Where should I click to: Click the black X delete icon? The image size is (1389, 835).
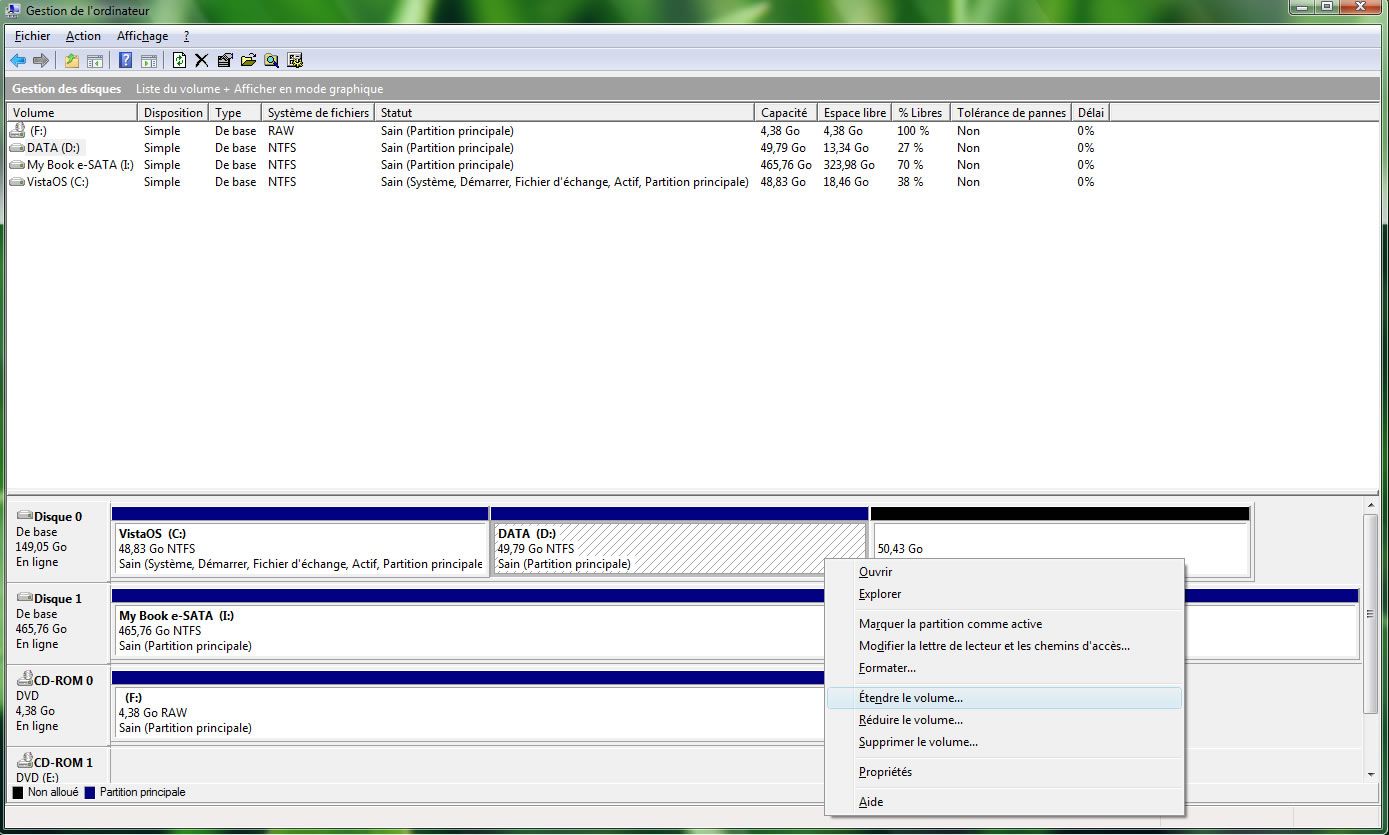[x=202, y=60]
